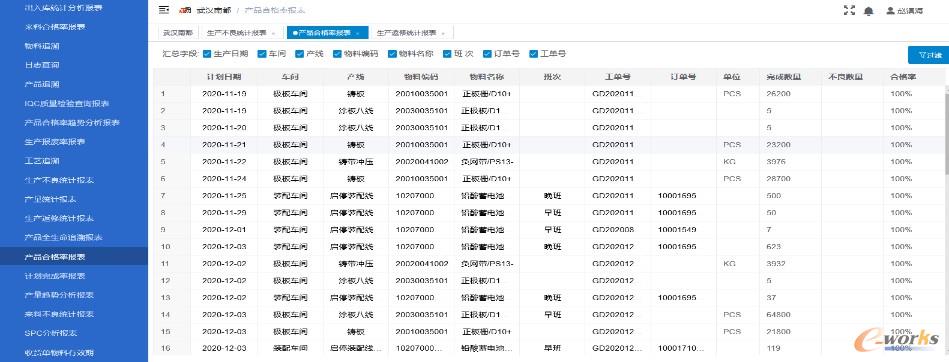The image size is (949, 362).
Task: Open the user account menu
Action: point(905,10)
